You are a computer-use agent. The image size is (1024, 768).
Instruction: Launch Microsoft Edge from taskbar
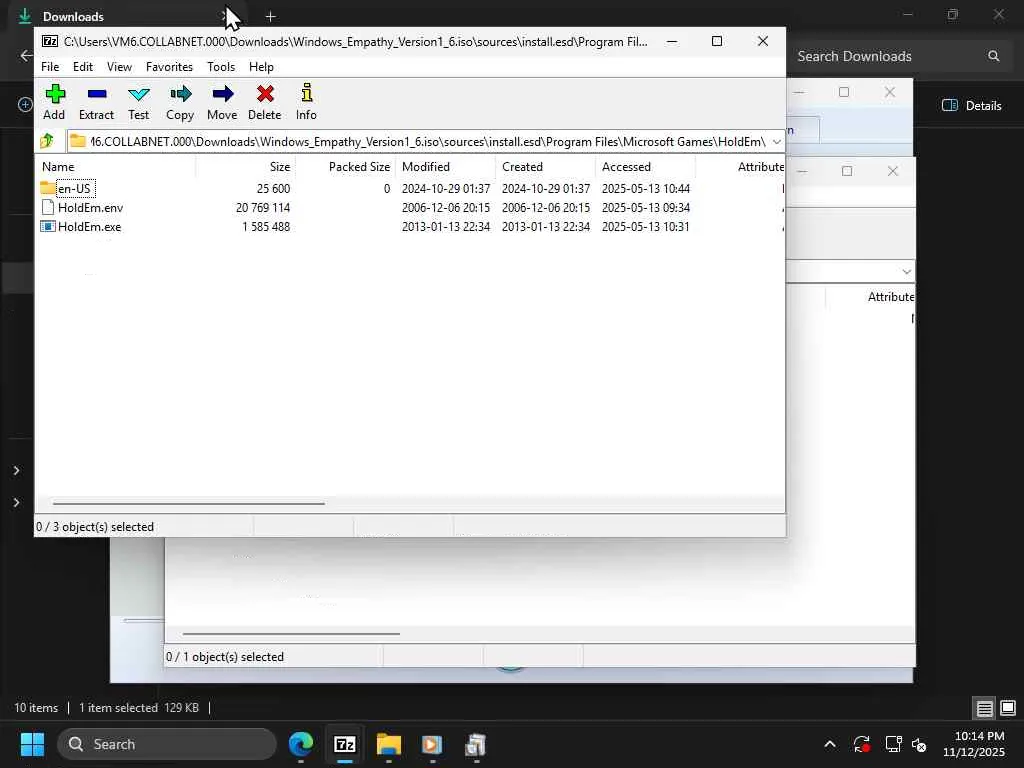pos(301,744)
